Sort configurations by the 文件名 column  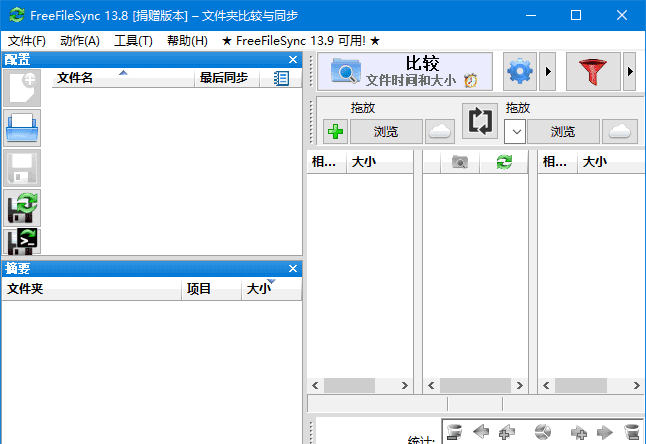pyautogui.click(x=123, y=78)
